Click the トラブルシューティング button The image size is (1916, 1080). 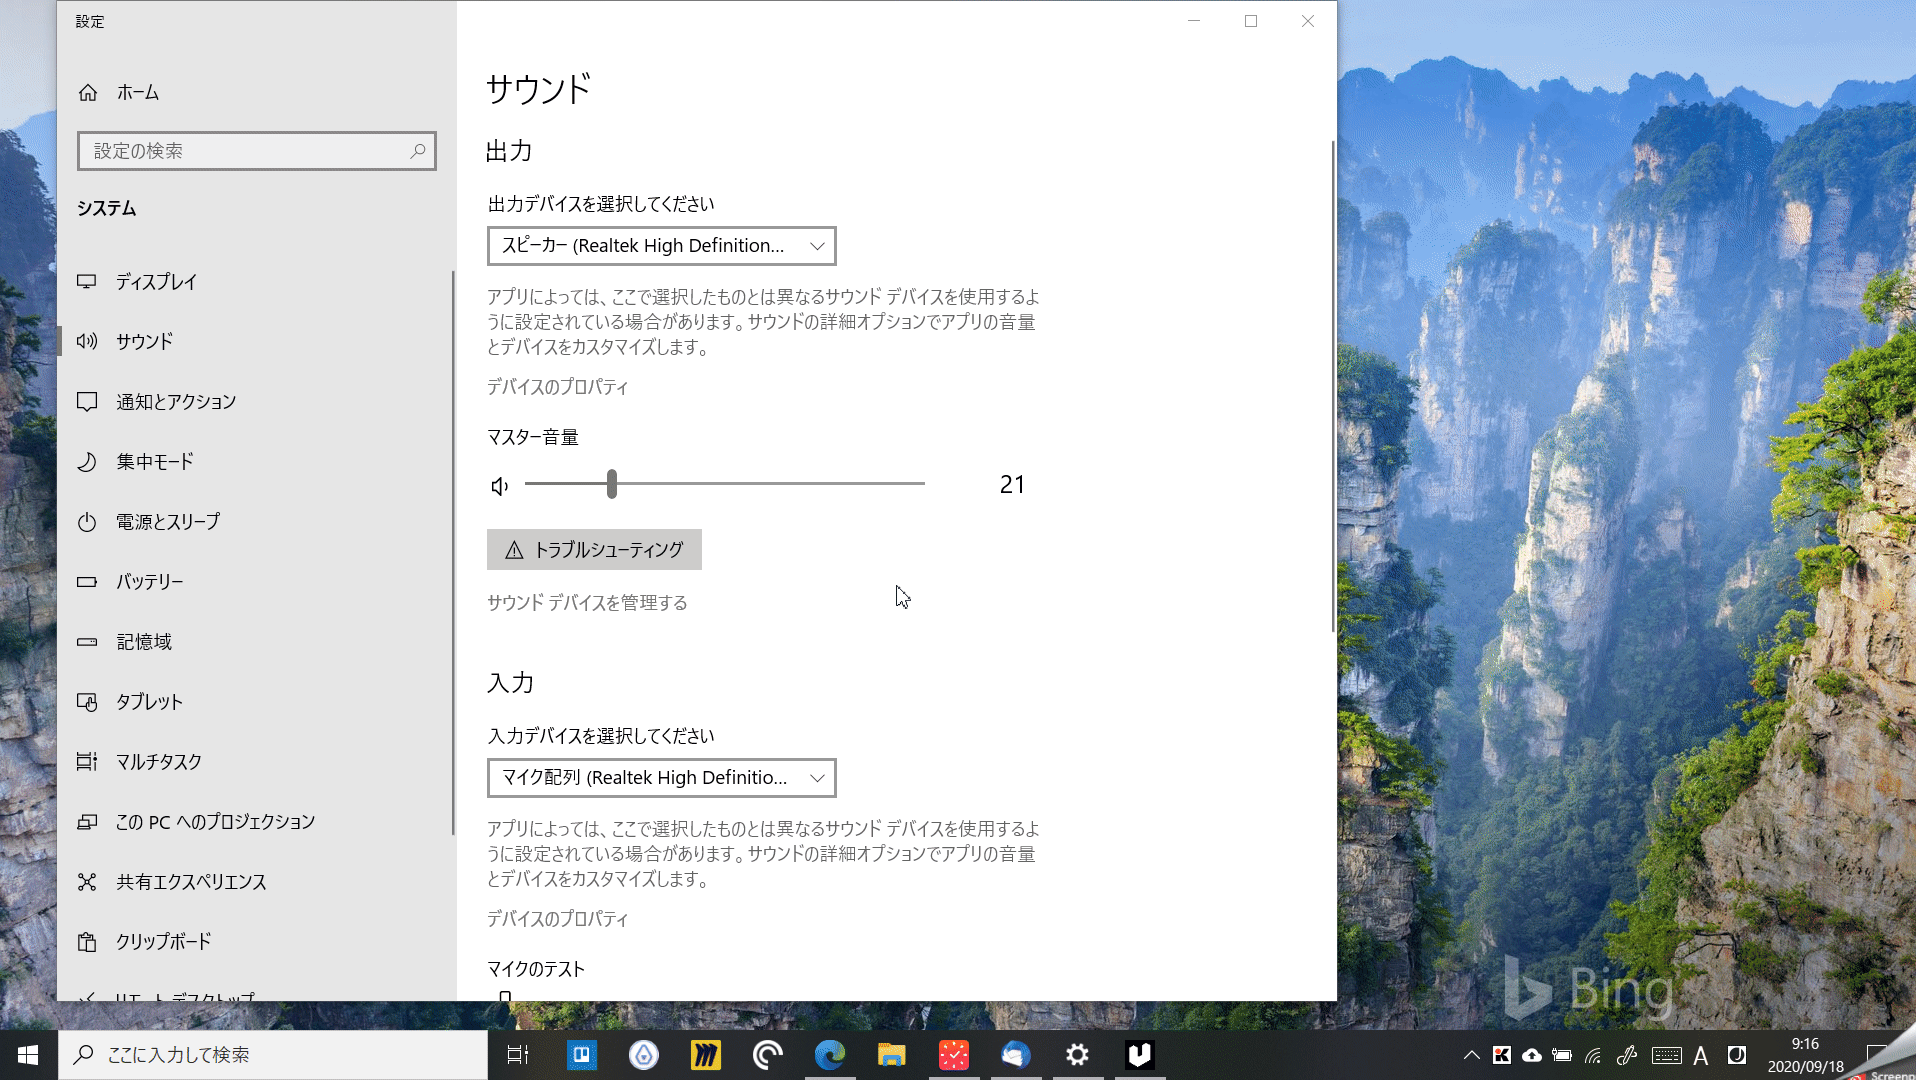(x=594, y=550)
